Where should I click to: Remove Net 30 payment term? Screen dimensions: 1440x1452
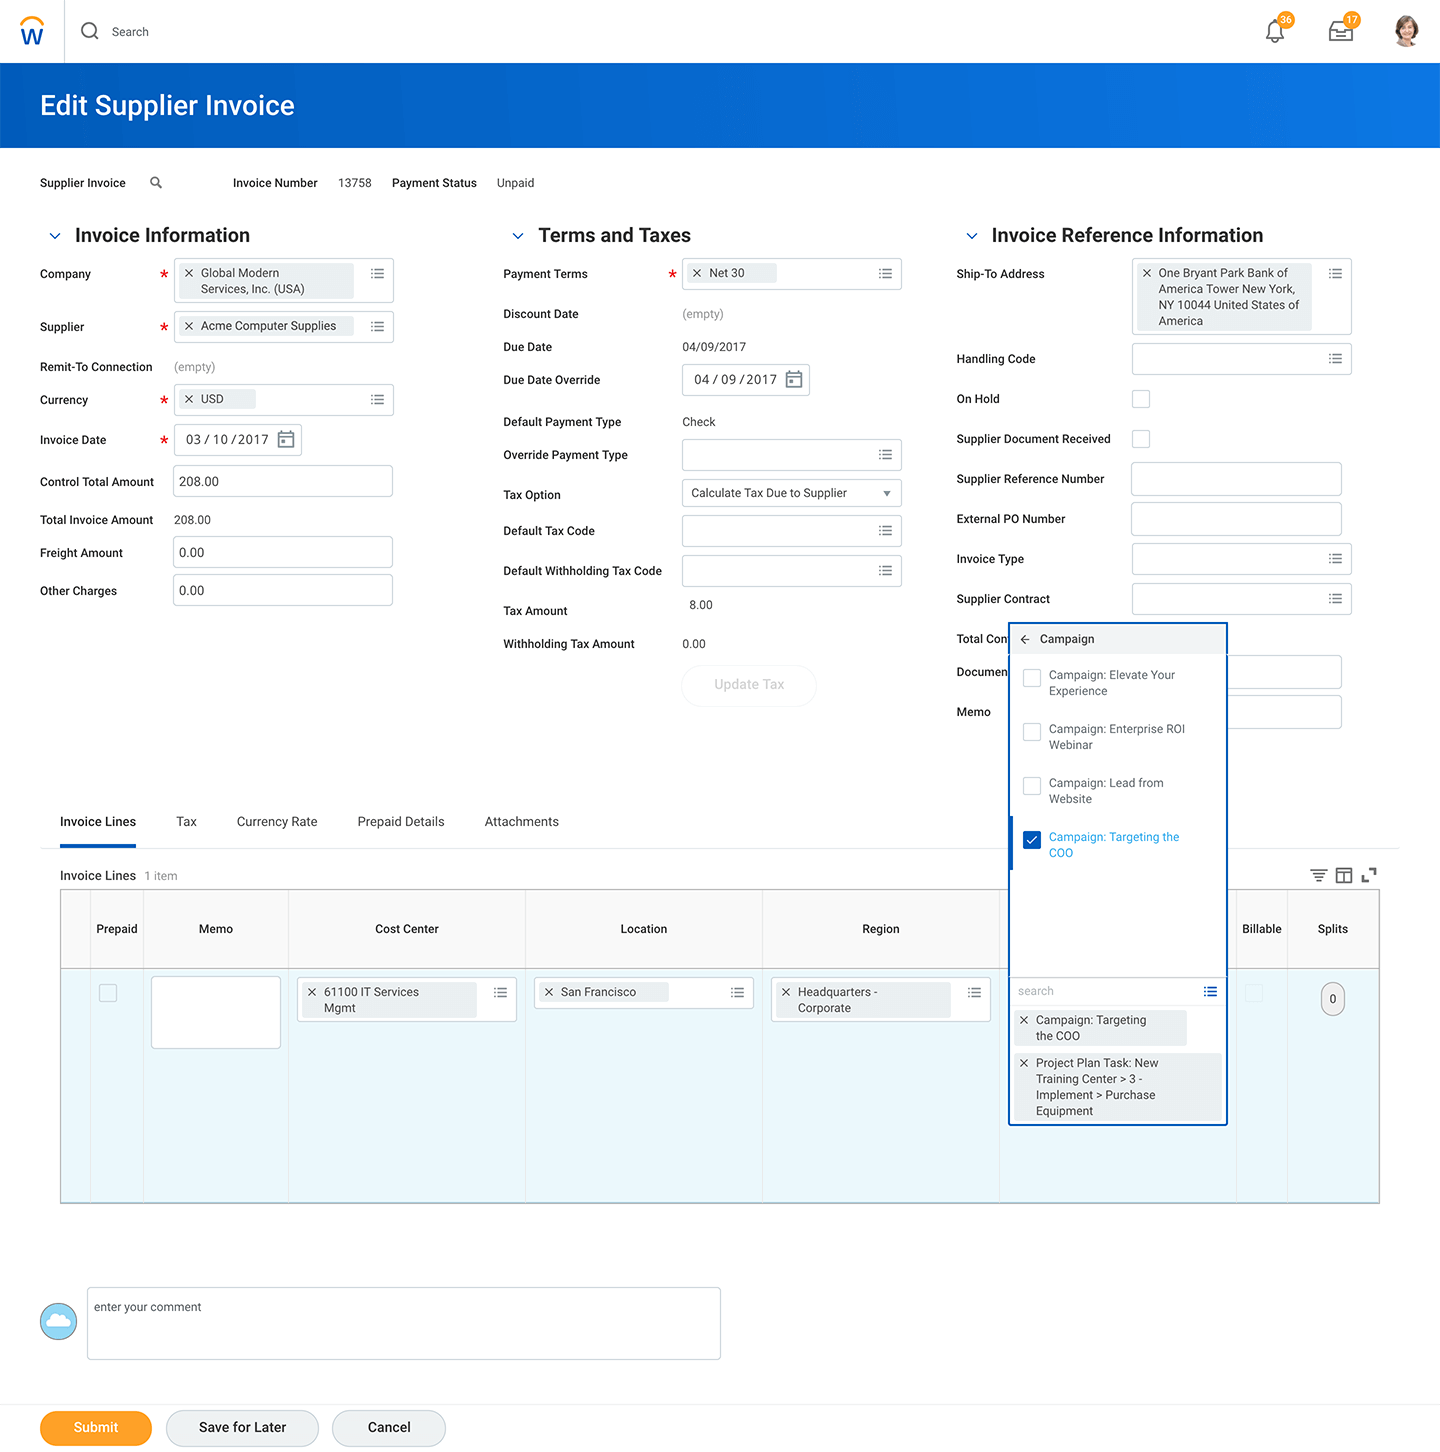[x=697, y=273]
